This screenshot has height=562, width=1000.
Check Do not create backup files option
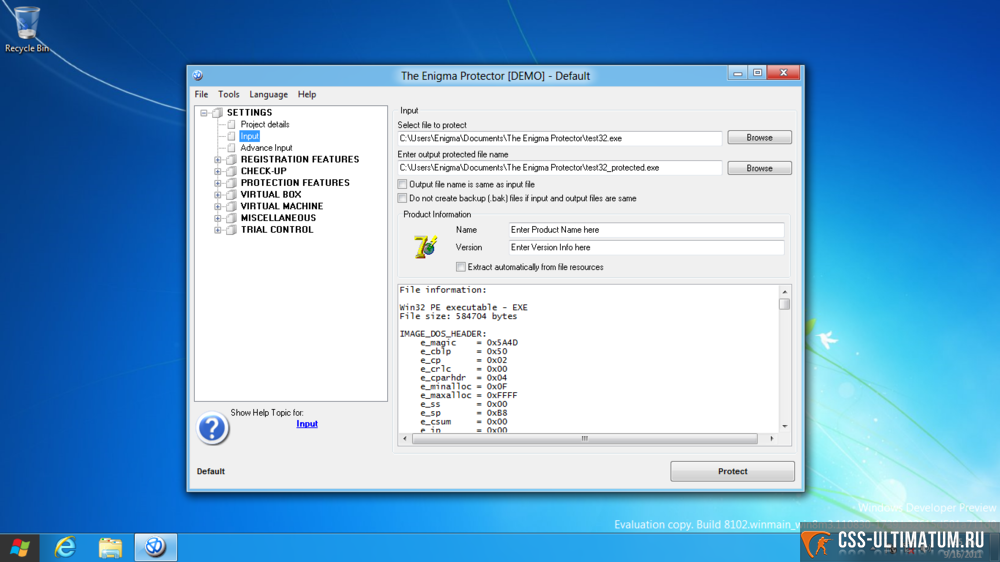(402, 198)
